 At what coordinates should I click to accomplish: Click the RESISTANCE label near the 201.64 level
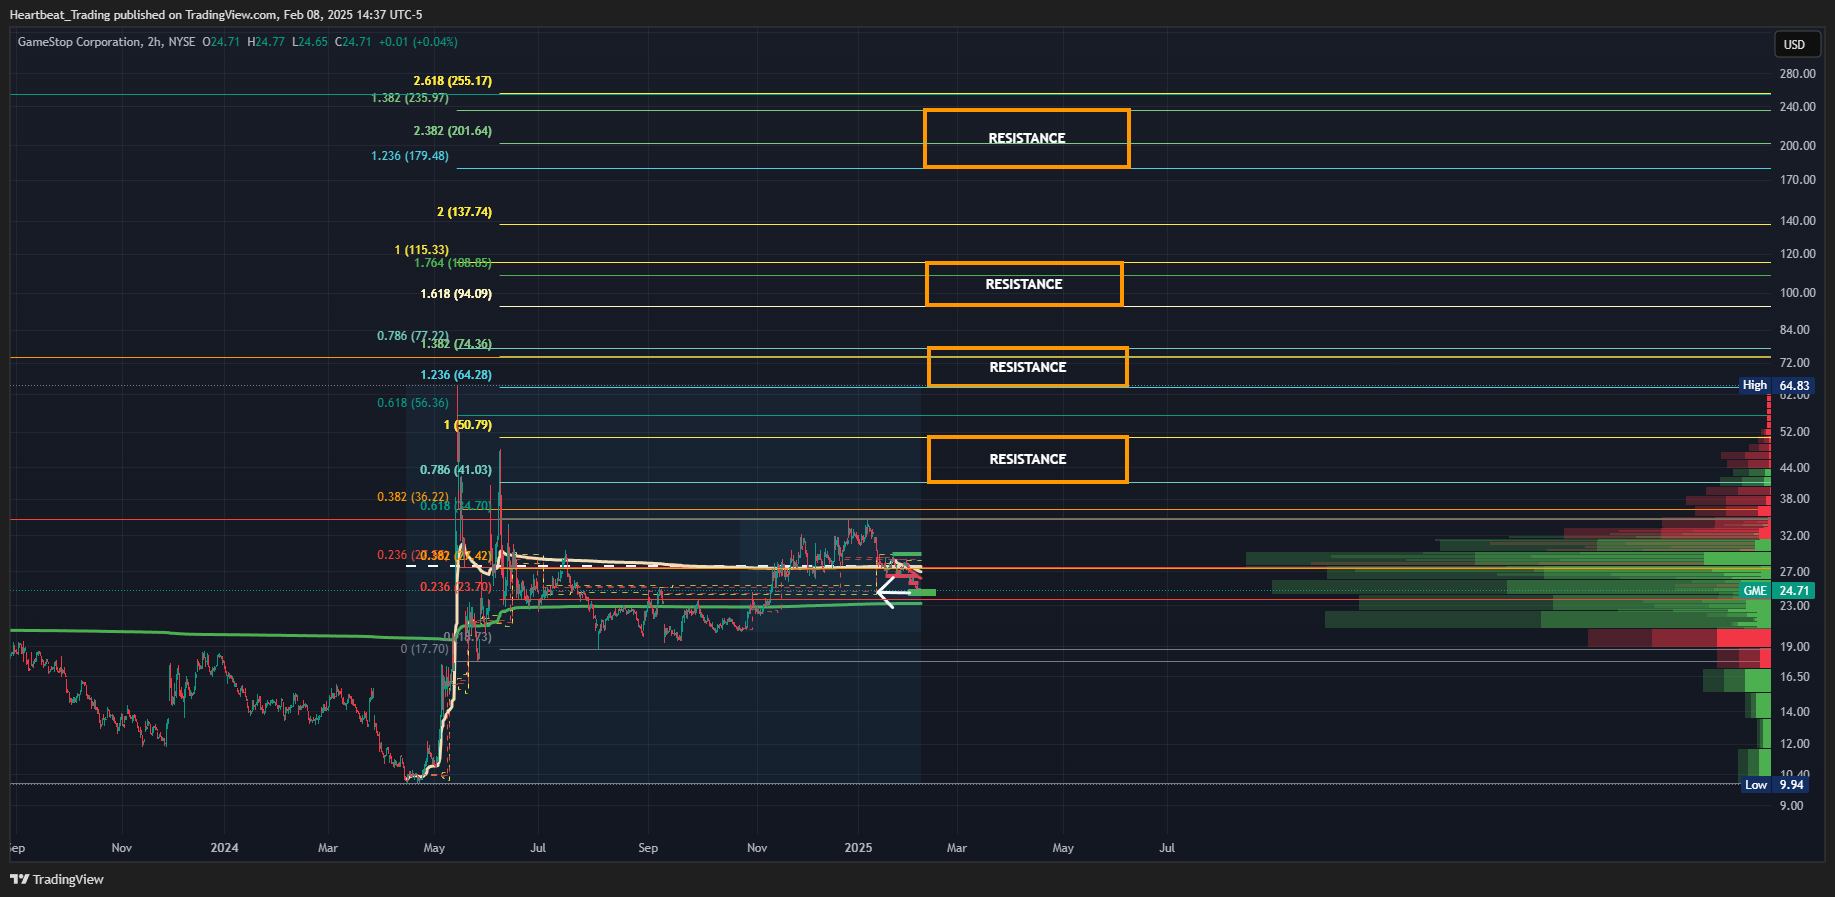pos(1027,138)
